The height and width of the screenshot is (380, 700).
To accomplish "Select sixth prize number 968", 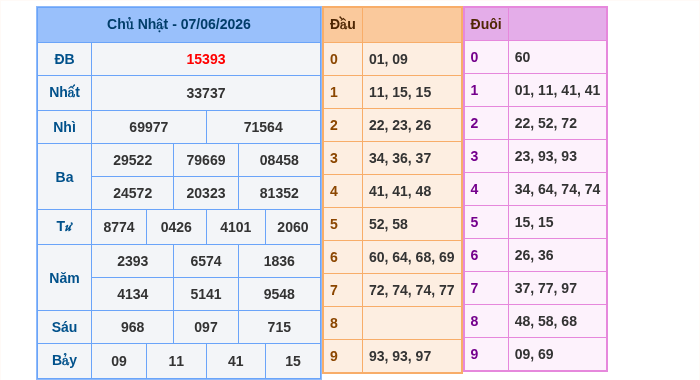I will click(133, 327).
